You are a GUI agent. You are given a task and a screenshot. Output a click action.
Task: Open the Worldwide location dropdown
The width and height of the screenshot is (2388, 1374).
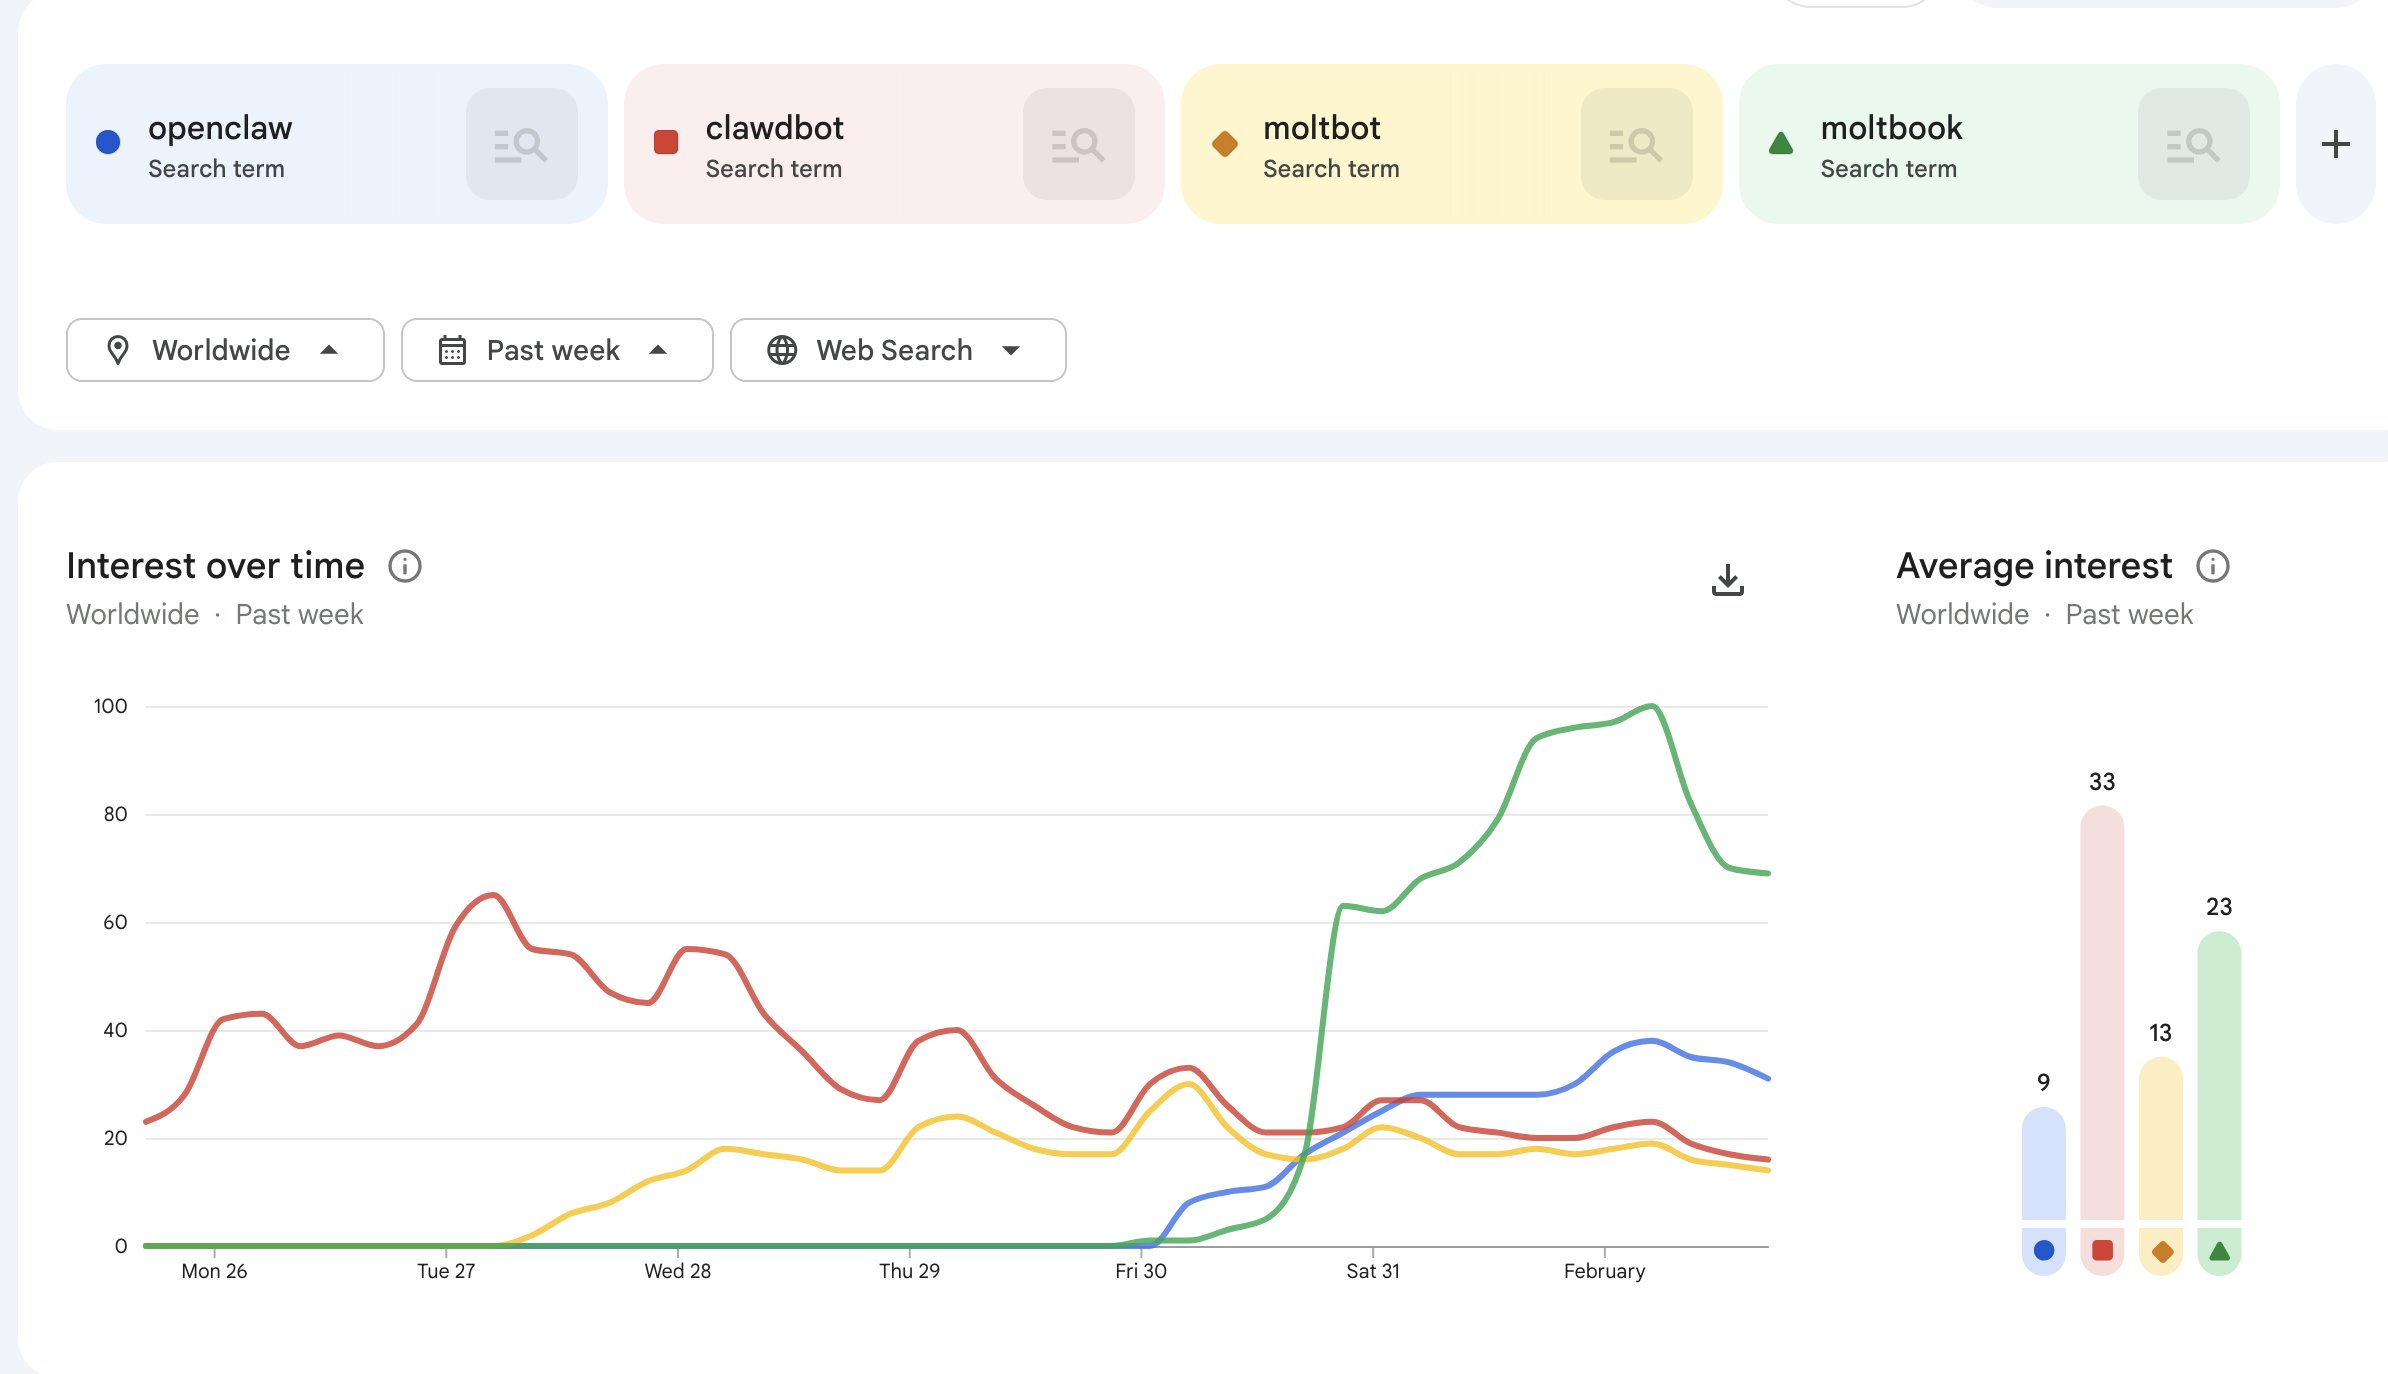(225, 350)
